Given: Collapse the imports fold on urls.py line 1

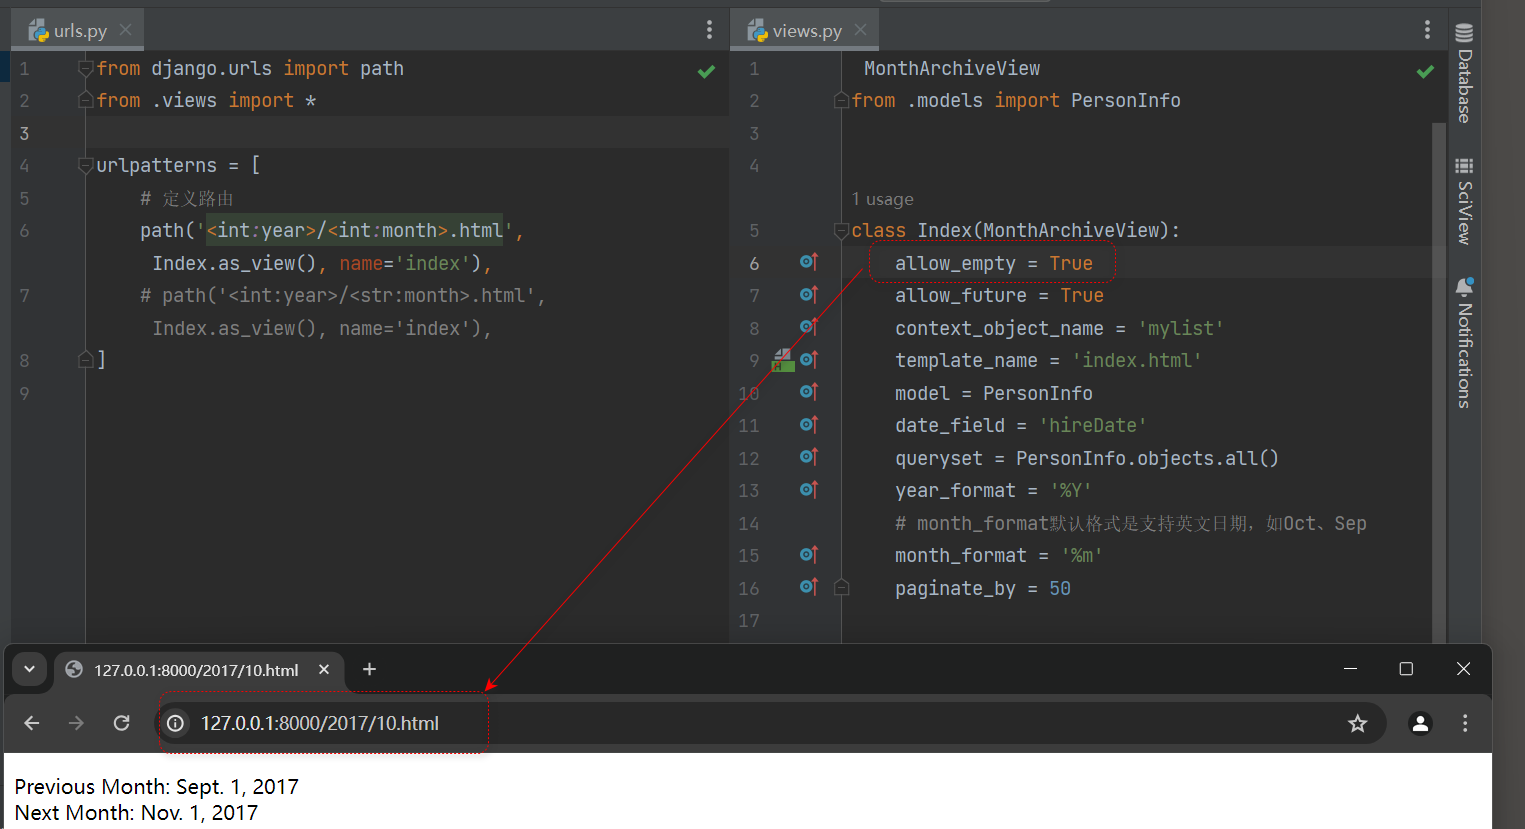Looking at the screenshot, I should (x=86, y=69).
